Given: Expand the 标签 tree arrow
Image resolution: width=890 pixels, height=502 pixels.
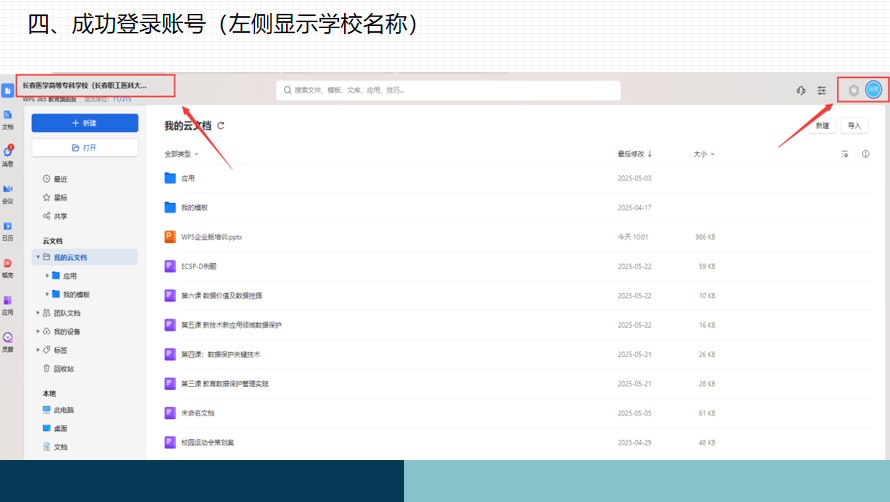Looking at the screenshot, I should coord(38,350).
